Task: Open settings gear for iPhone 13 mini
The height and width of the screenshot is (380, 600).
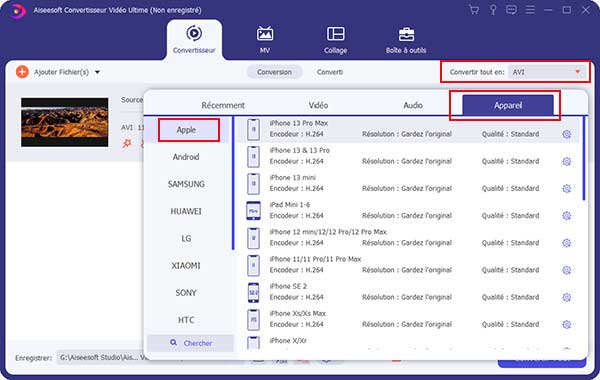Action: tap(567, 188)
